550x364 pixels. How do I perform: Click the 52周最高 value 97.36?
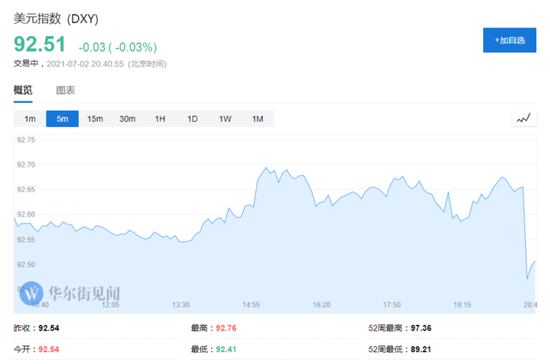point(421,328)
